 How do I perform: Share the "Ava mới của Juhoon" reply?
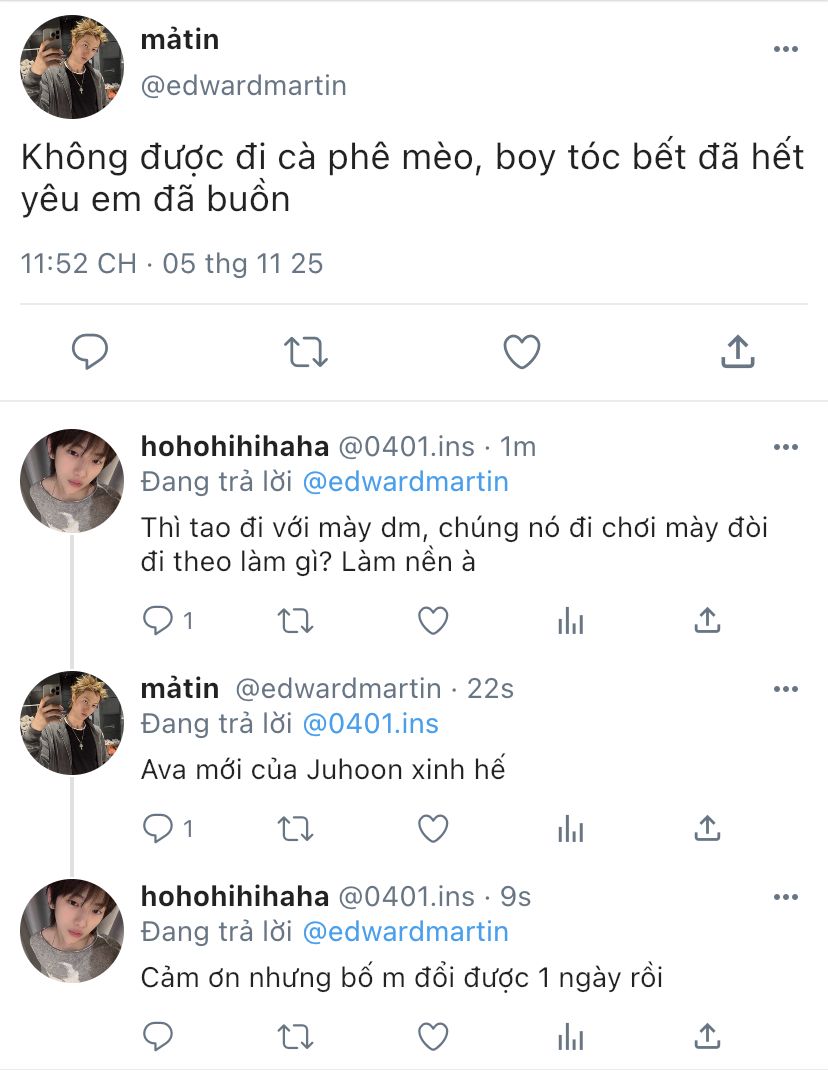[707, 828]
